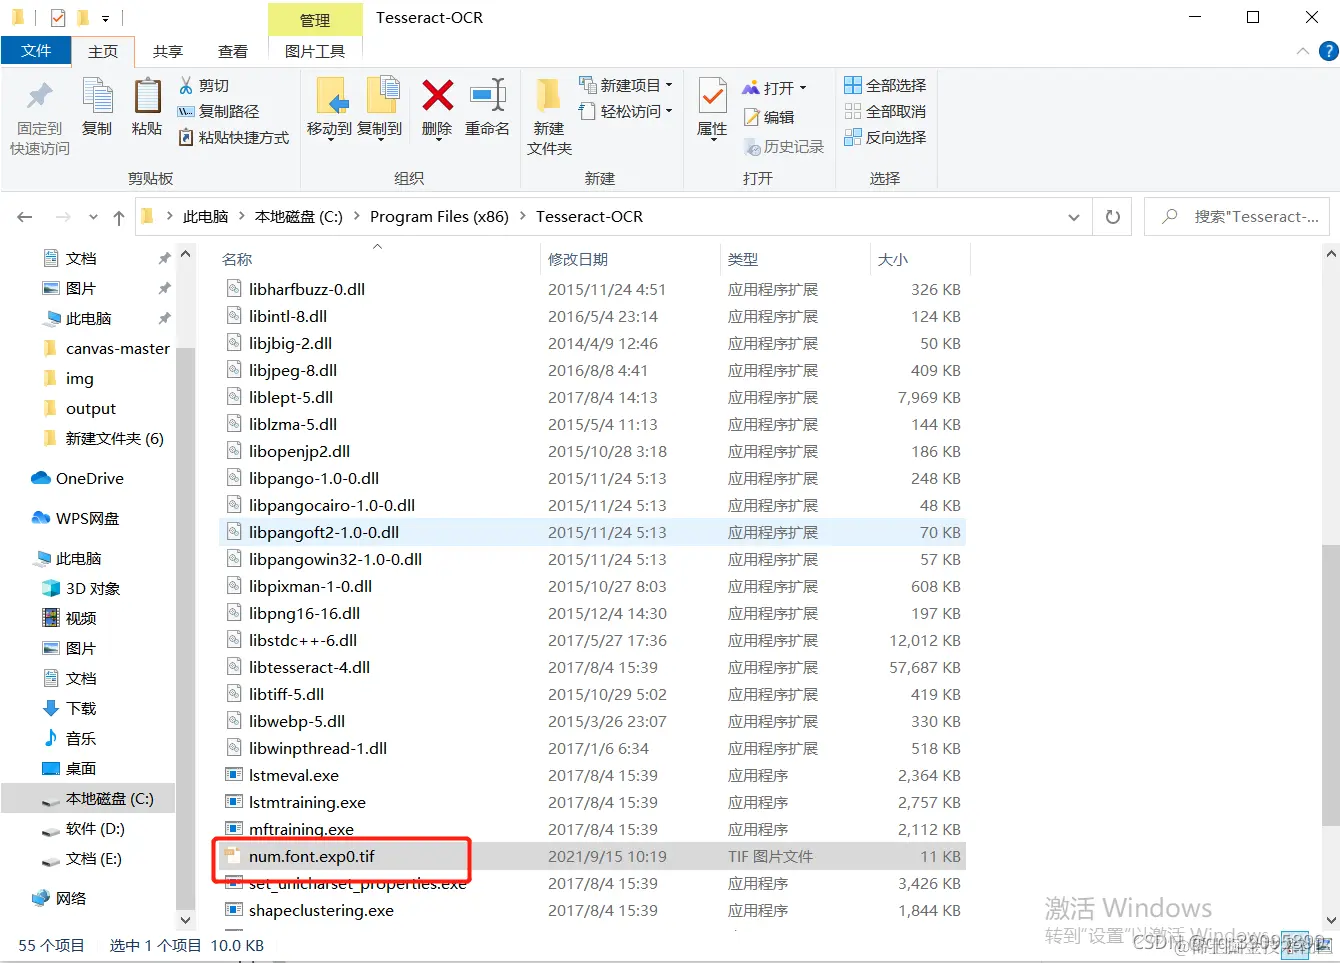Open WPS网盘 in the navigation pane
Screen dimensions: 1340x963
[x=75, y=519]
